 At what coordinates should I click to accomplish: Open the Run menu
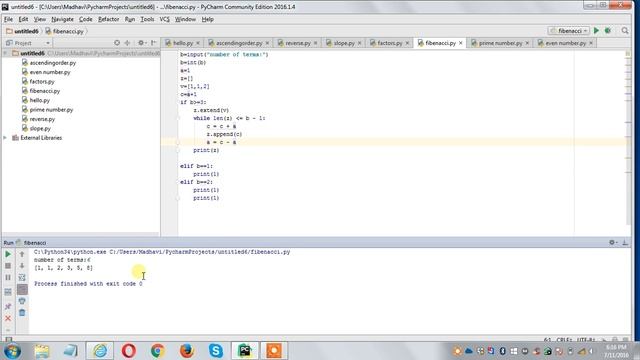[130, 19]
